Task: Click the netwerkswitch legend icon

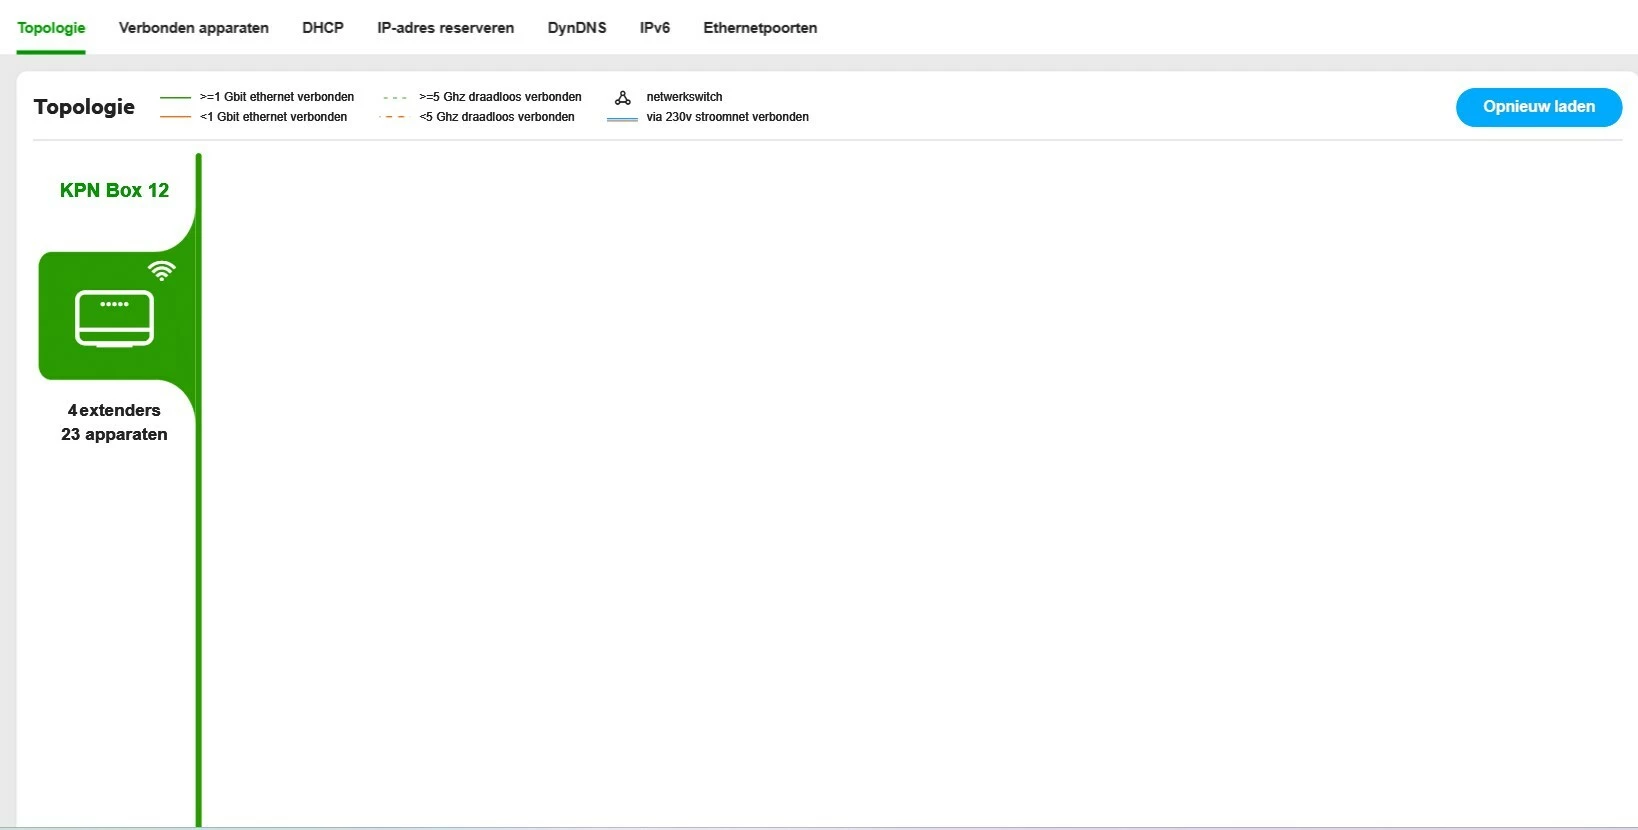Action: coord(622,97)
